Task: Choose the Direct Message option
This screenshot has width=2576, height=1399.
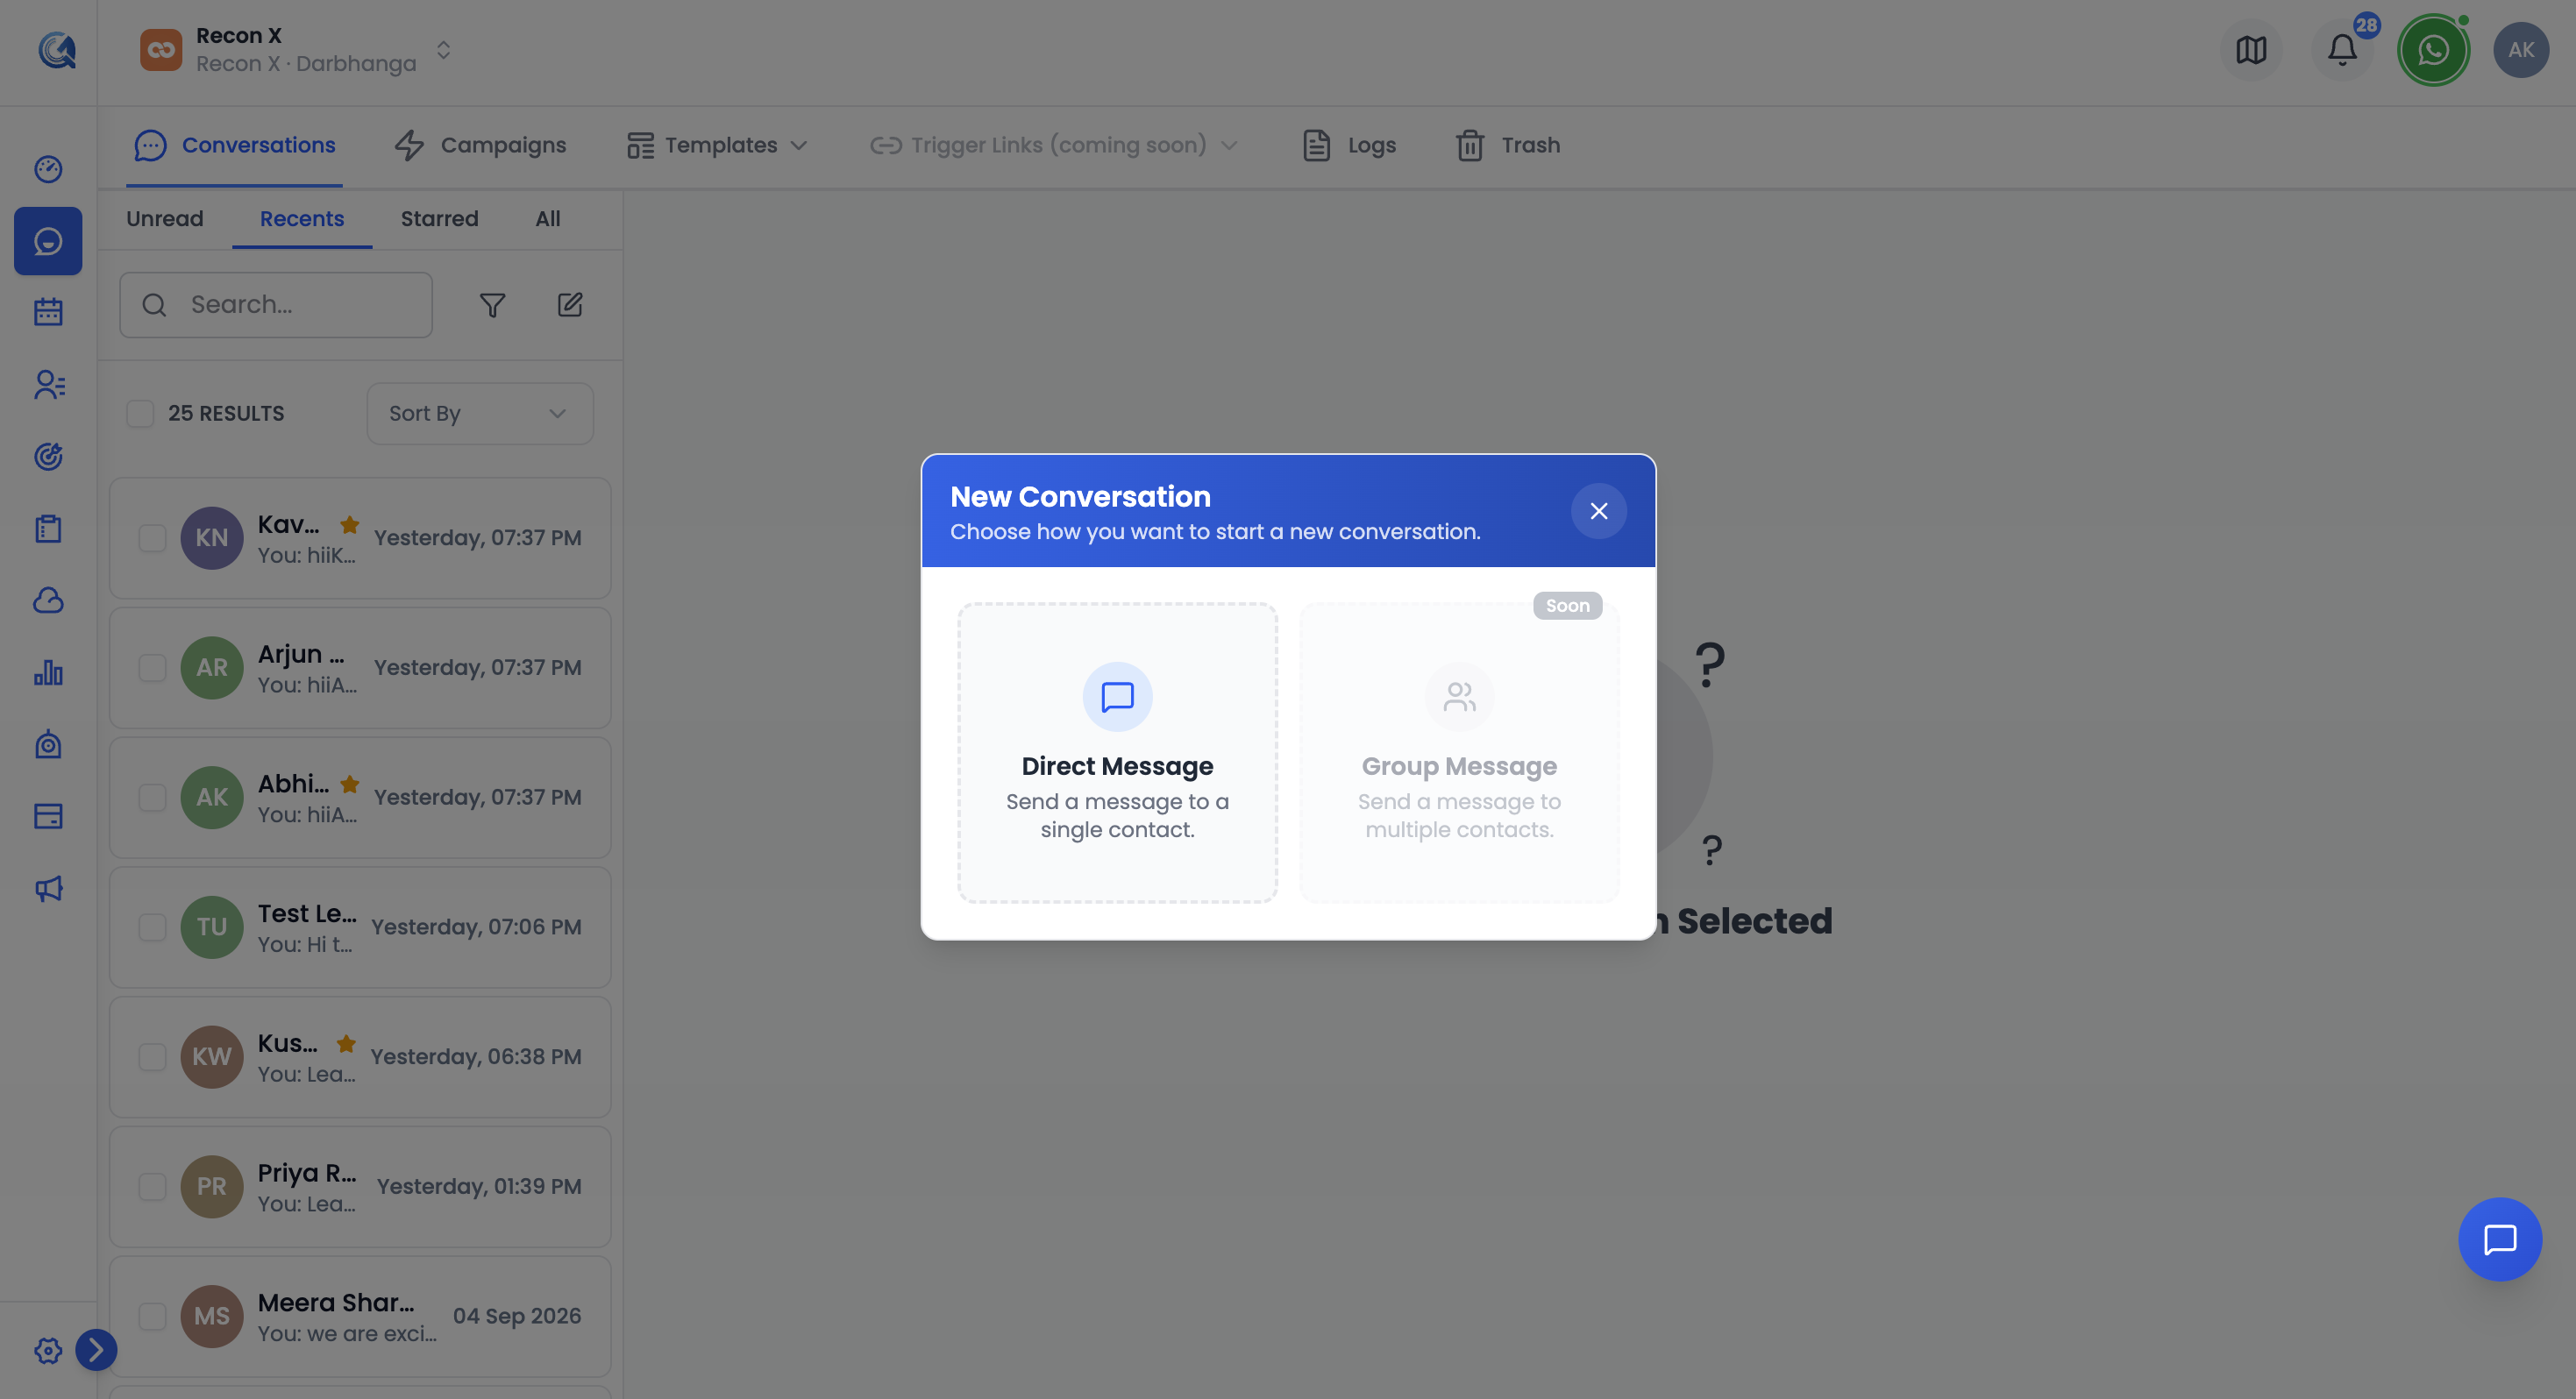Action: coord(1117,752)
